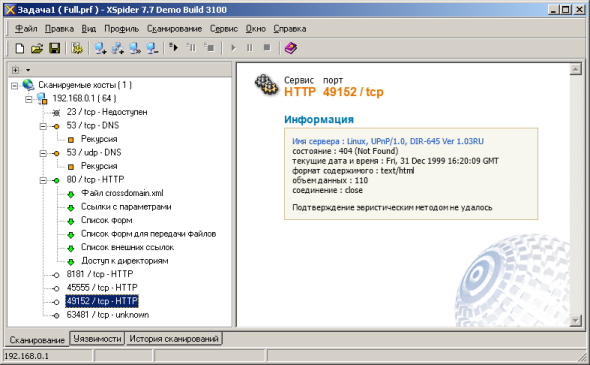
Task: Collapse the Сканируемые хосты root node
Action: point(14,86)
